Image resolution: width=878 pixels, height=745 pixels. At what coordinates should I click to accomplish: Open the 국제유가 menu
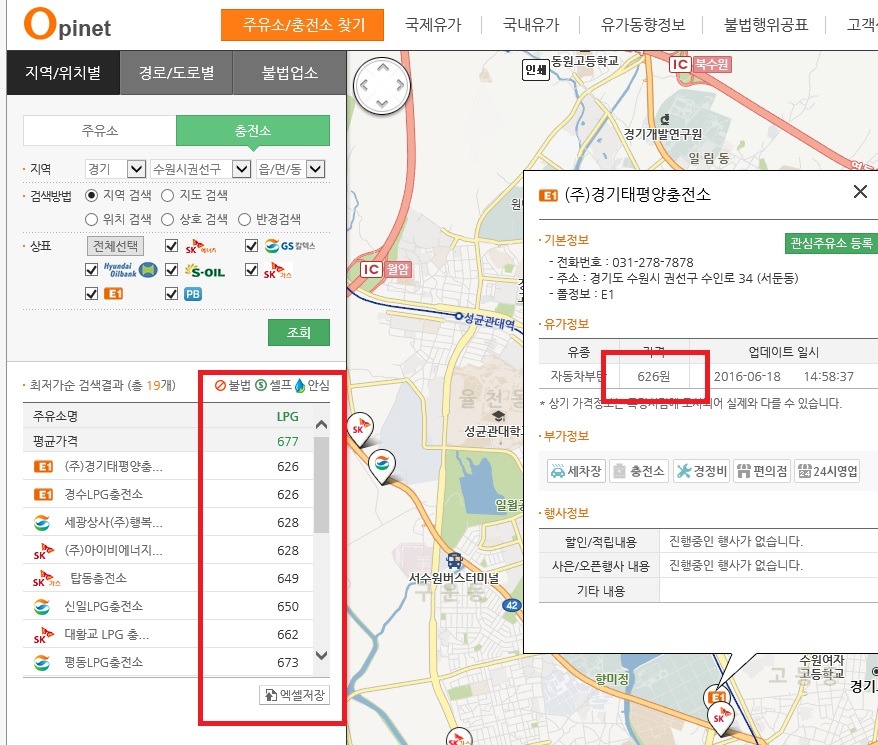pyautogui.click(x=433, y=25)
